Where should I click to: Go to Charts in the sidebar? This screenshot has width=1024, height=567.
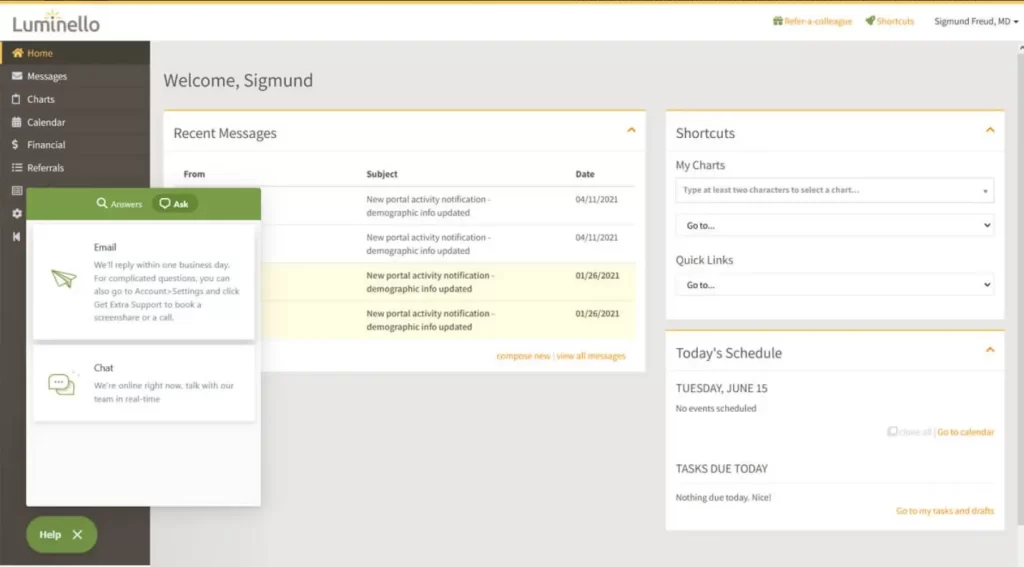pos(75,99)
